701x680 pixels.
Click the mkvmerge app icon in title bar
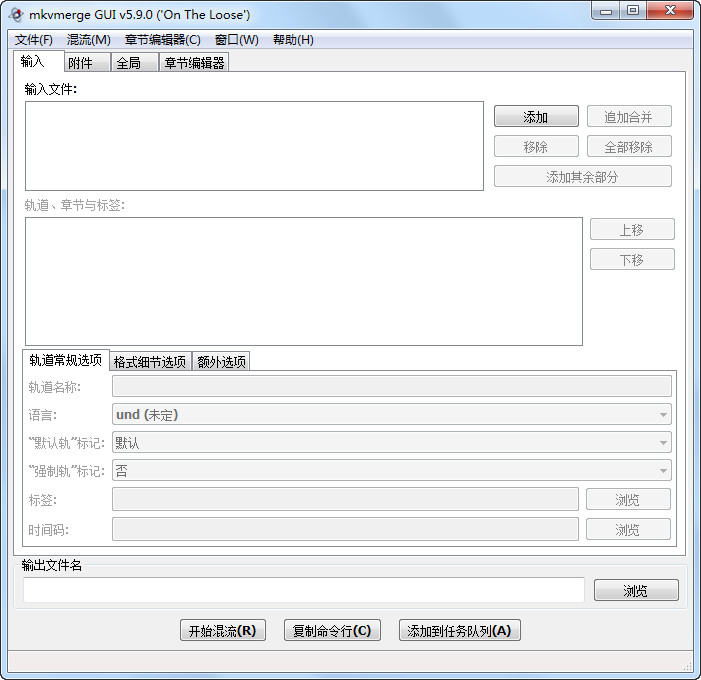tap(17, 15)
